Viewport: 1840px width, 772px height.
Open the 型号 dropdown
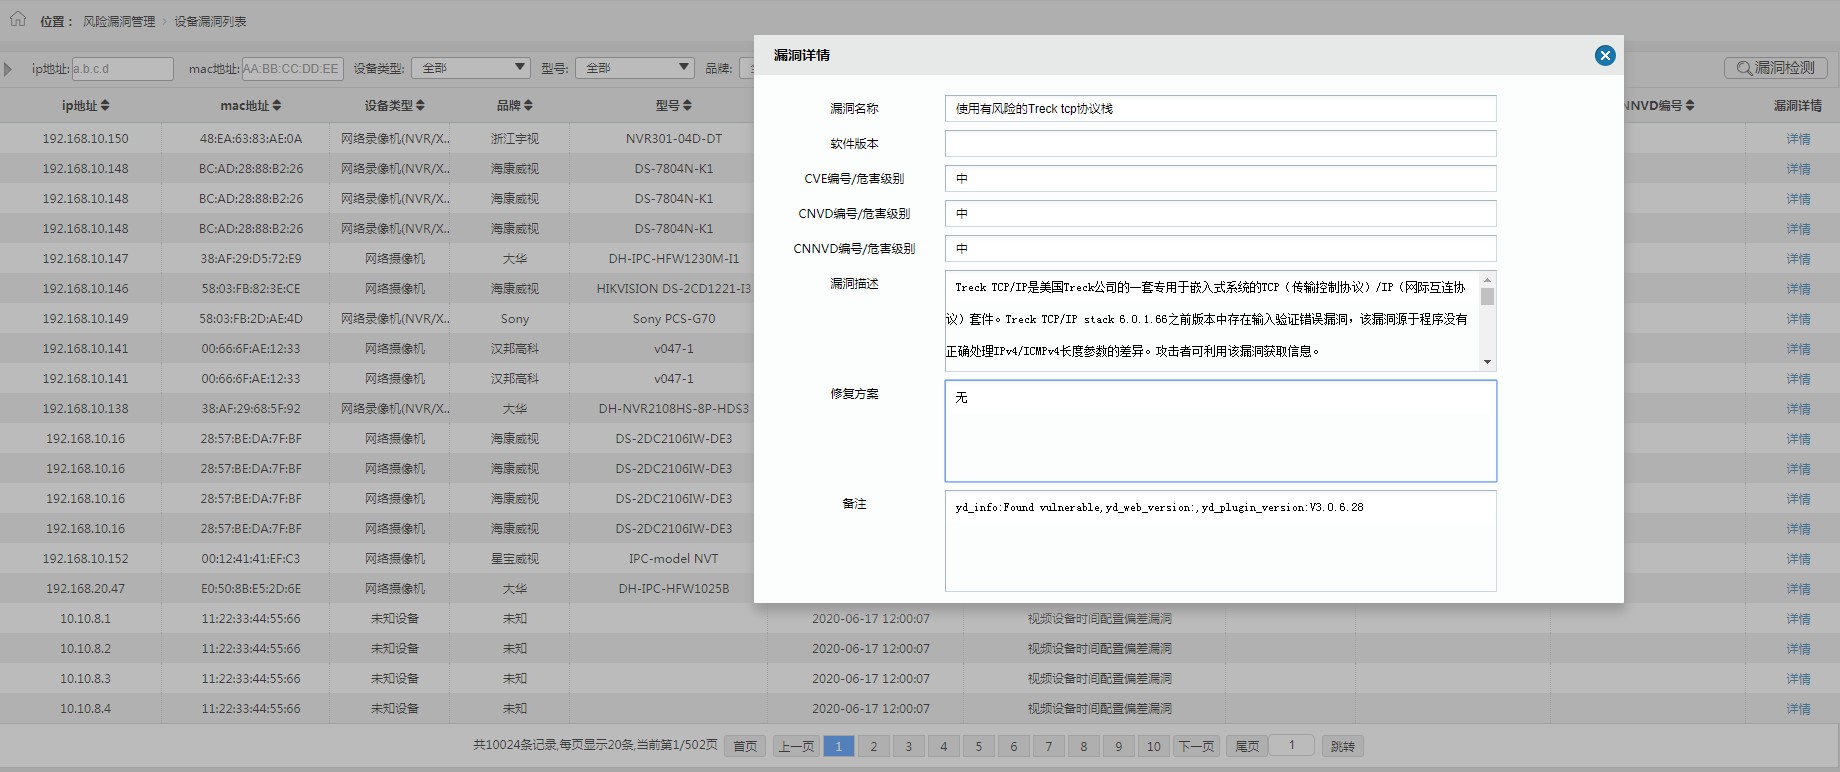tap(635, 68)
